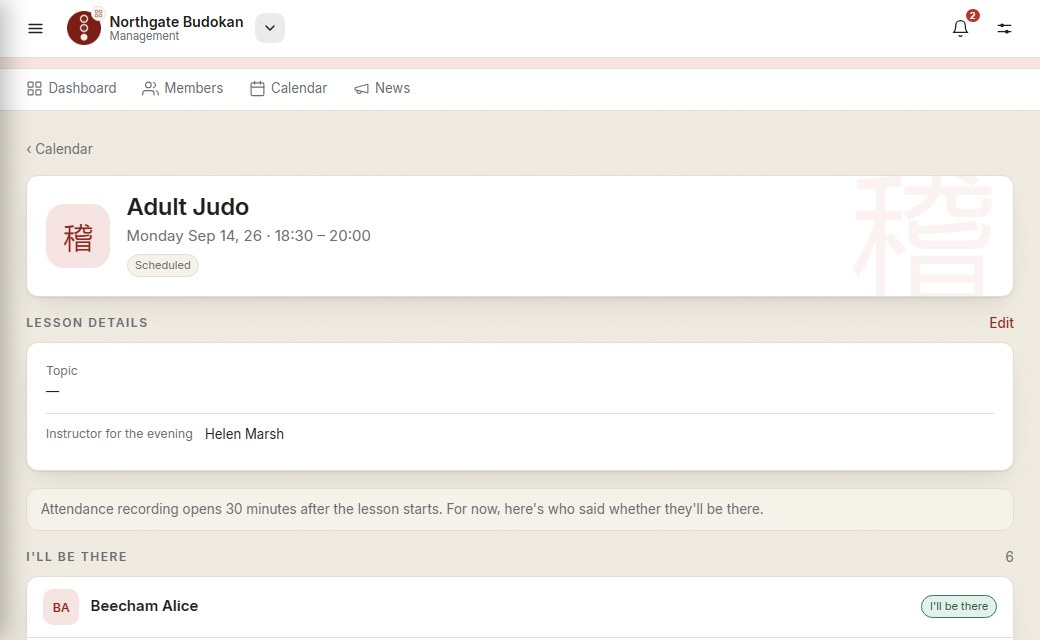
Task: Toggle Beecham Alice's "I'll be there" status
Action: [x=958, y=606]
